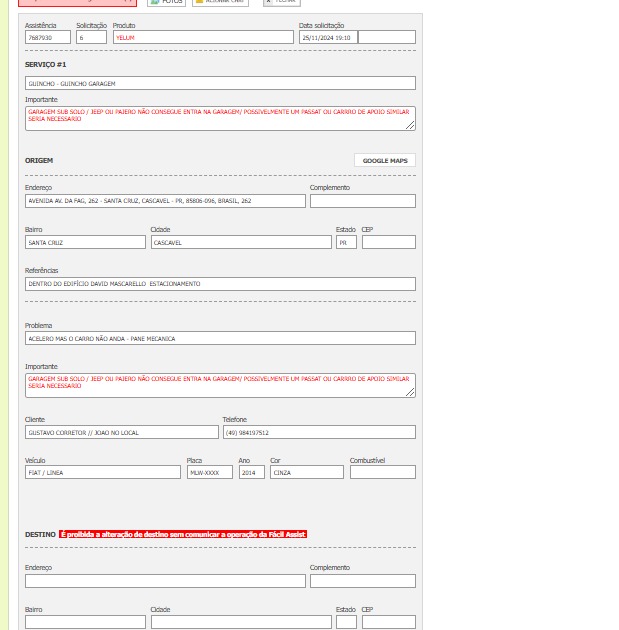The width and height of the screenshot is (619, 630).
Task: Click the Origem Endereço field with Avenida da FAG
Action: coord(165,201)
